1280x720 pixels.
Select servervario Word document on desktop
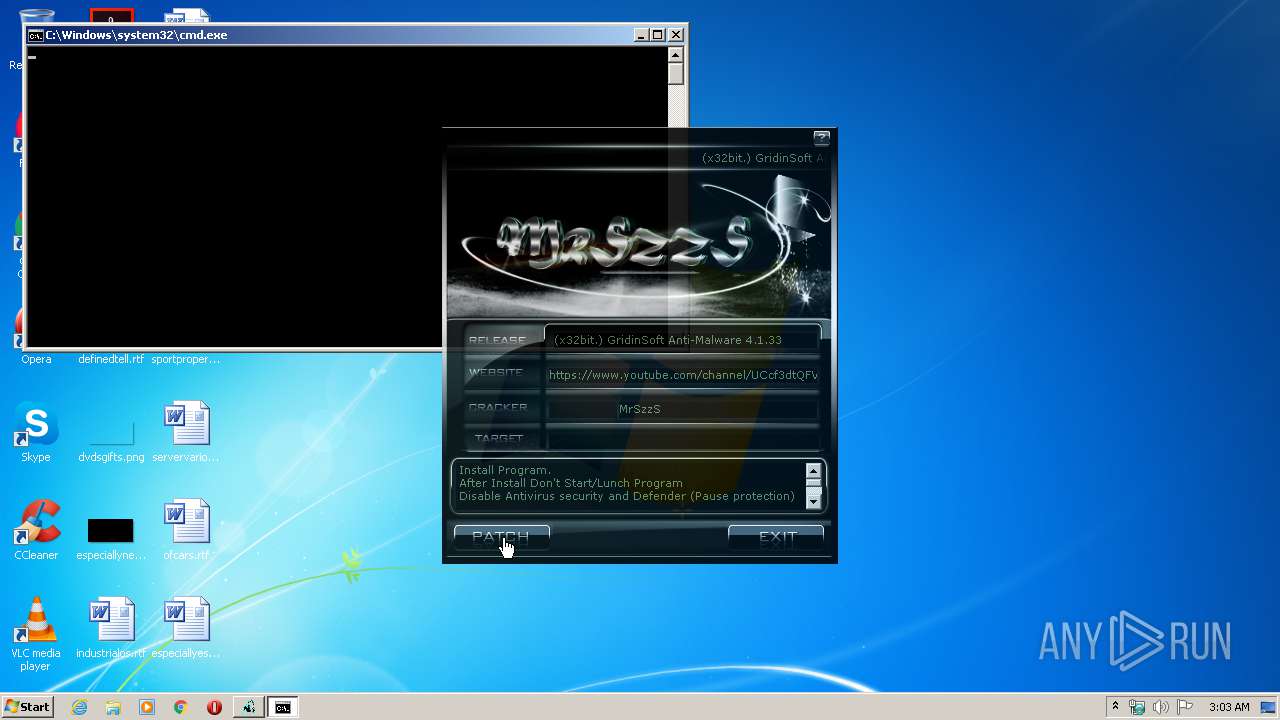pos(186,432)
